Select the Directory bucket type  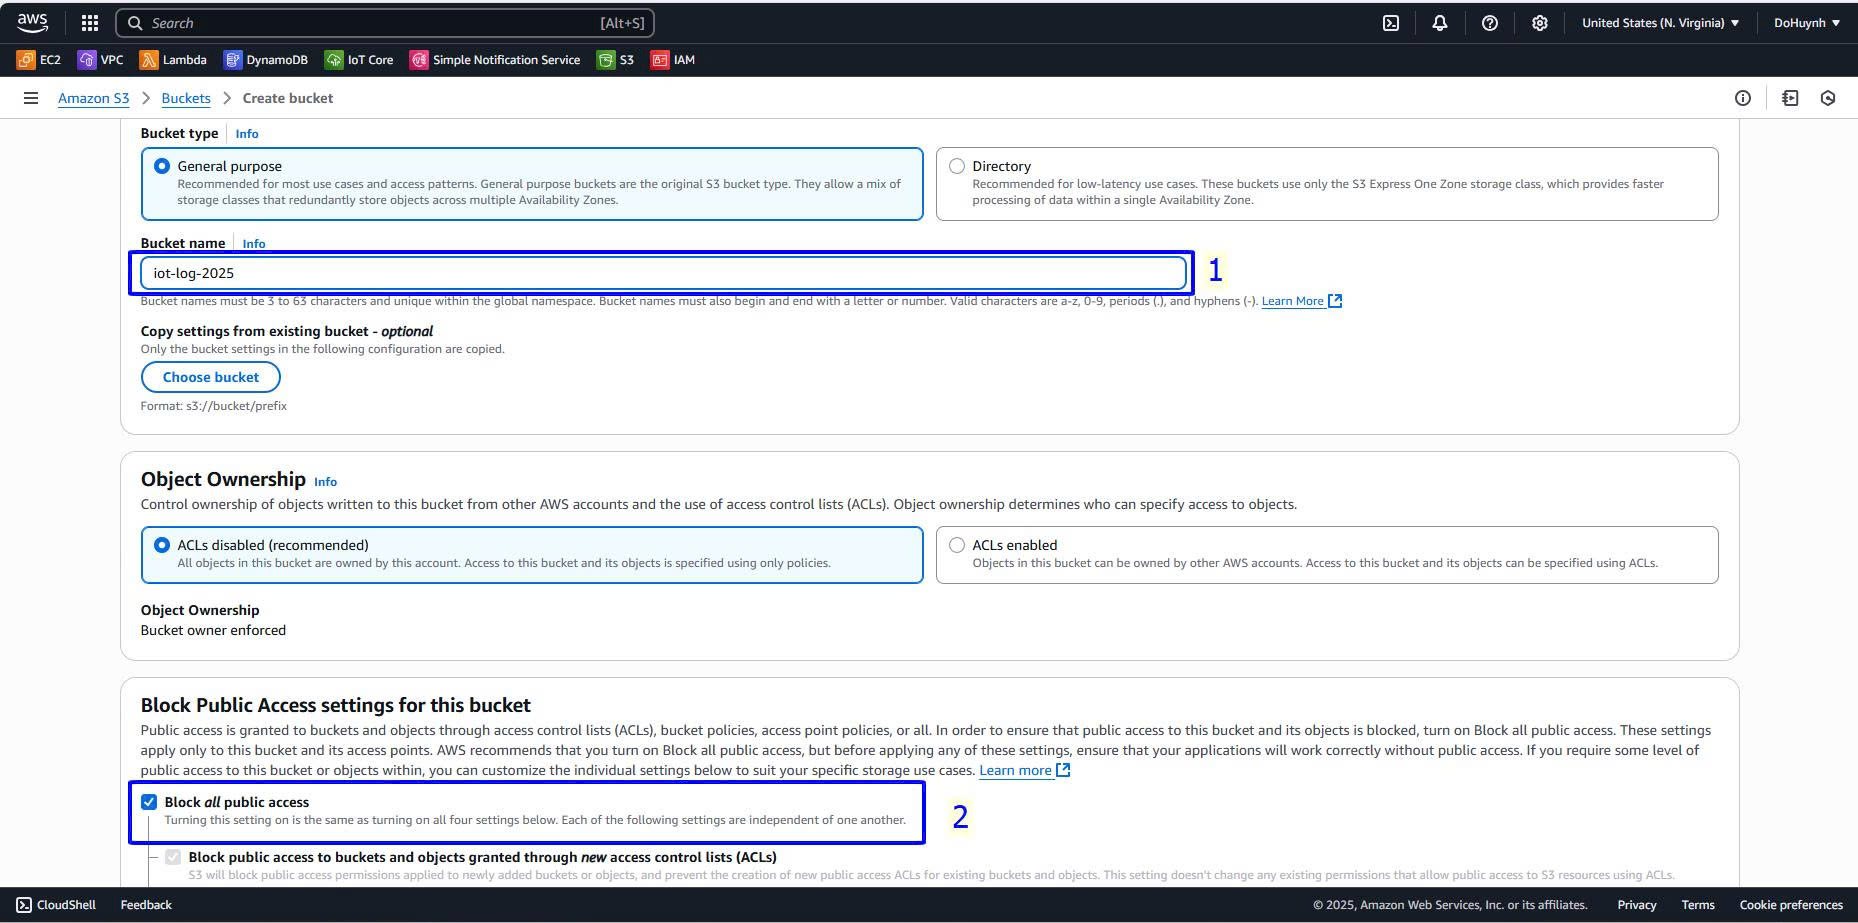point(957,166)
